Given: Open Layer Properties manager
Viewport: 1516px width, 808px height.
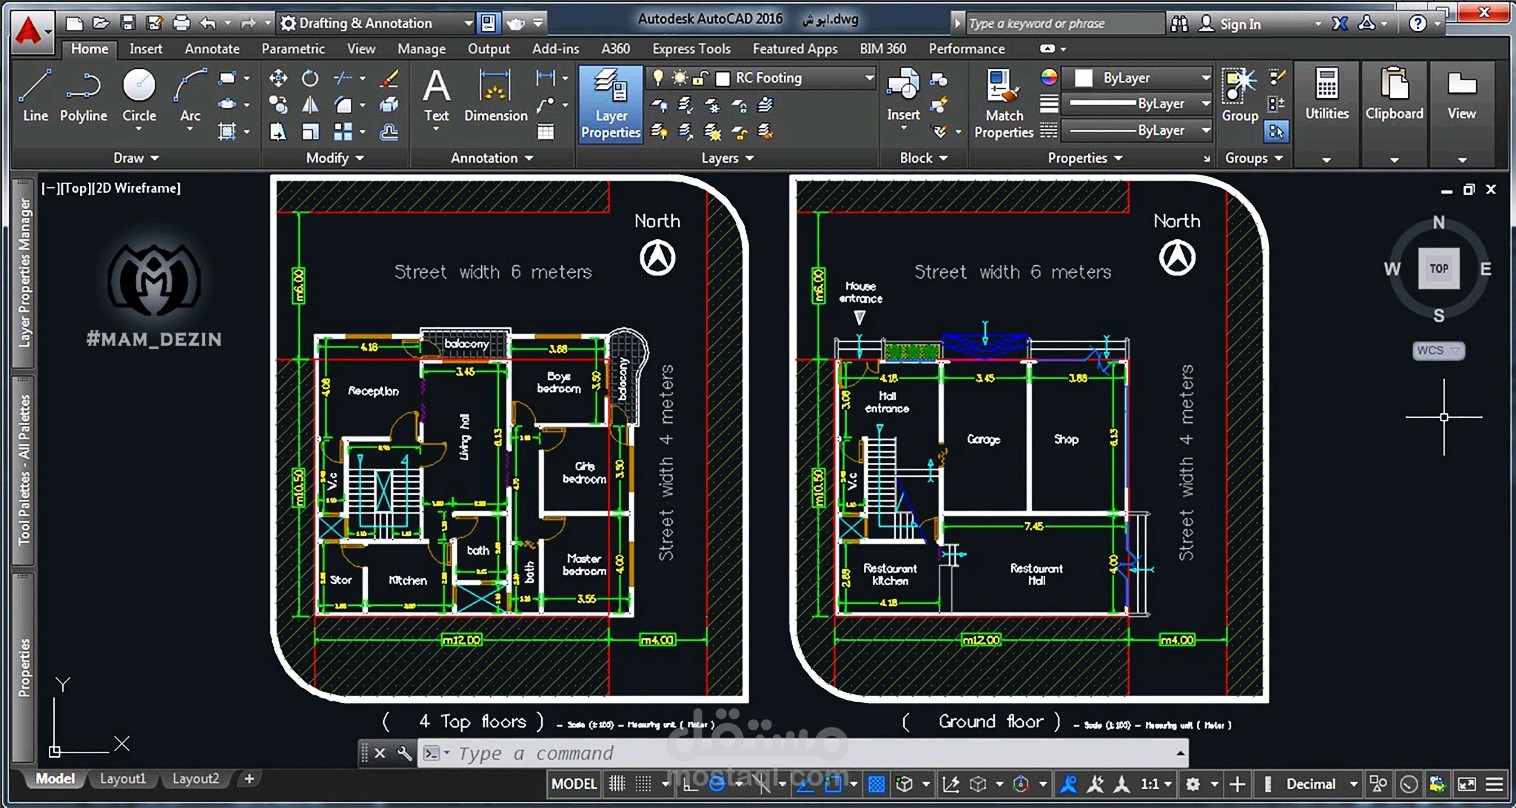Looking at the screenshot, I should pyautogui.click(x=611, y=104).
